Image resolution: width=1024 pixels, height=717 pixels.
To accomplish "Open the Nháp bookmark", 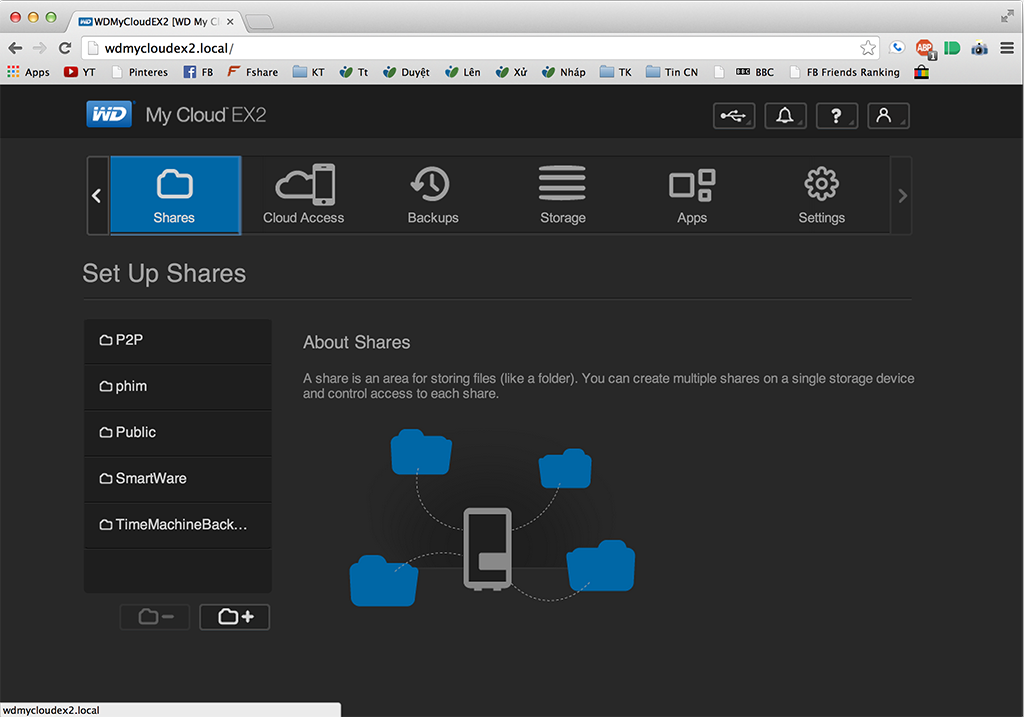I will [564, 72].
